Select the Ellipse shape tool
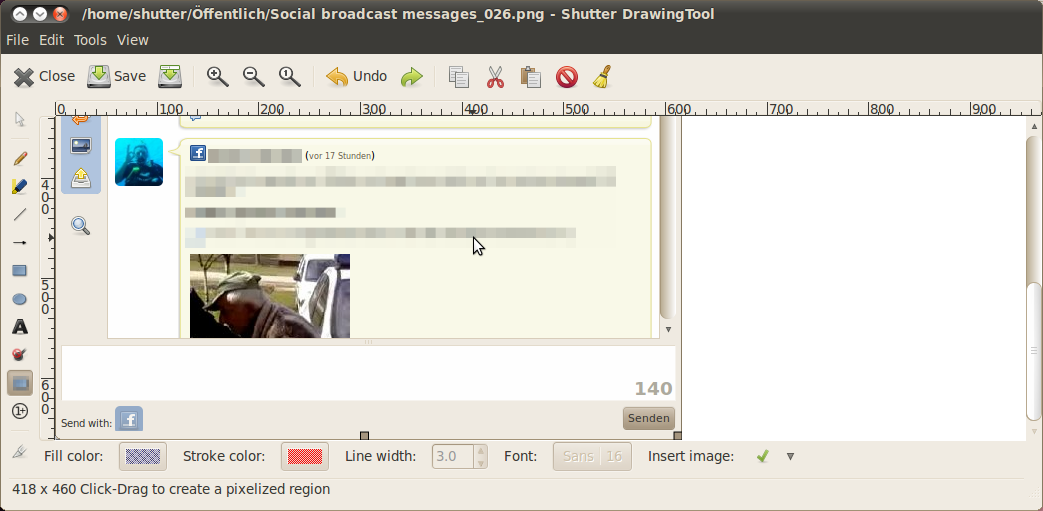This screenshot has width=1043, height=511. [19, 298]
